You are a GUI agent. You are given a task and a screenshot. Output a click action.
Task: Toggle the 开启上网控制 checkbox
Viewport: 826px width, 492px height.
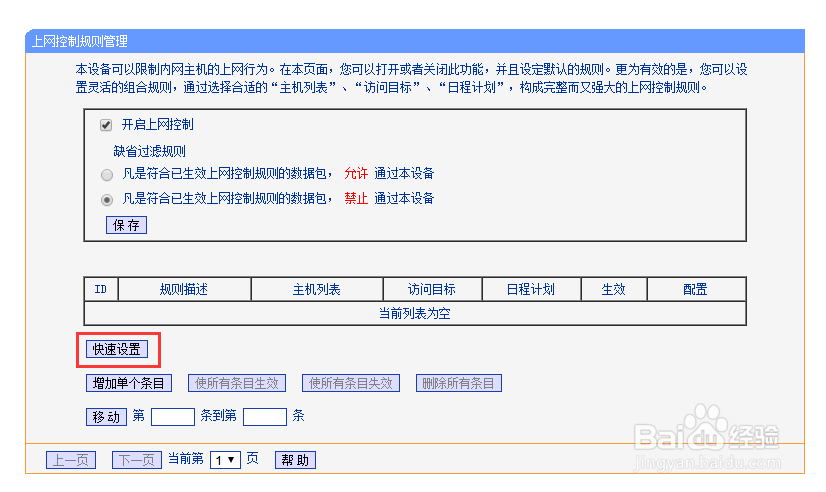106,125
